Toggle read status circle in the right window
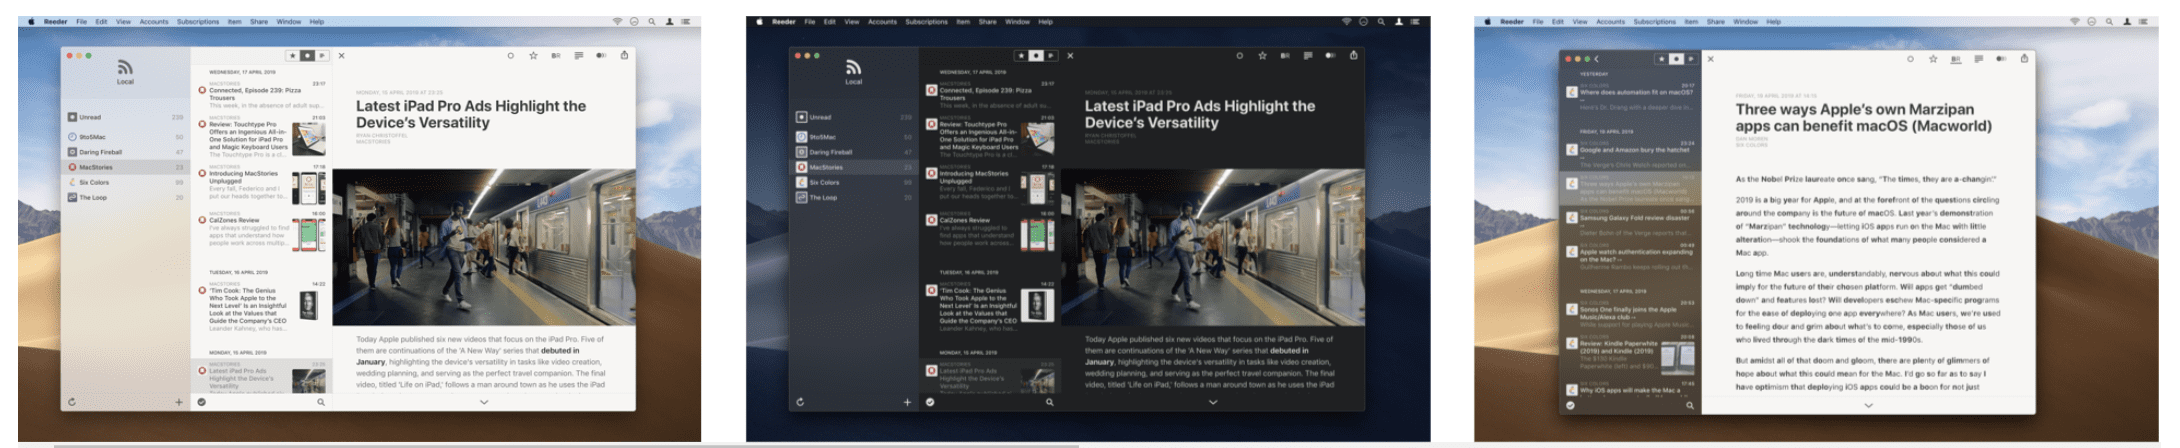2180x448 pixels. tap(1910, 59)
